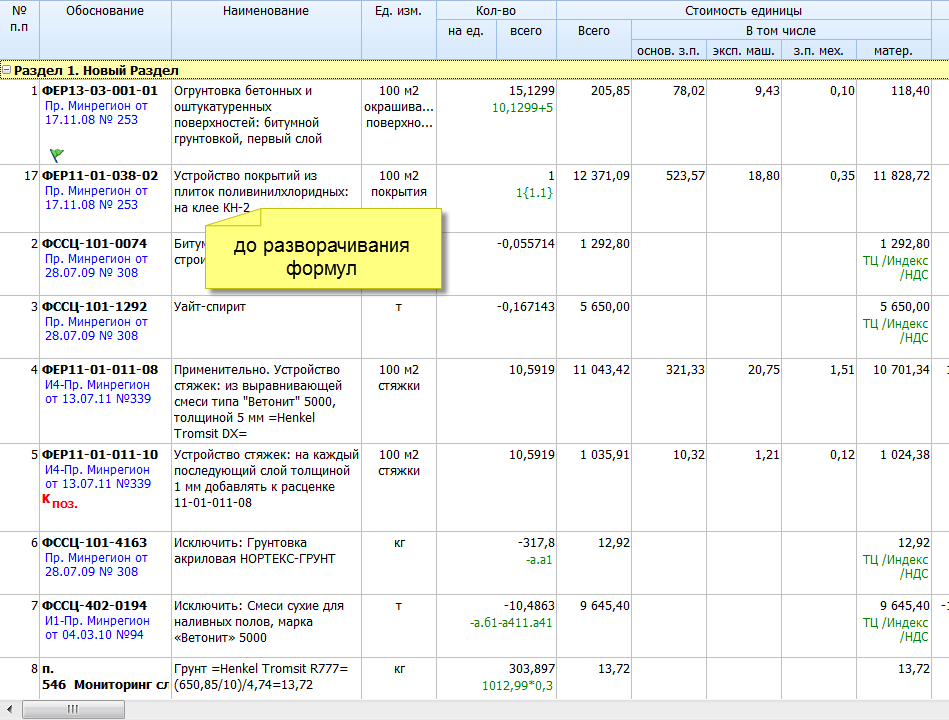Click the 'Всего' cost sub-header
949x720 pixels.
click(x=594, y=40)
